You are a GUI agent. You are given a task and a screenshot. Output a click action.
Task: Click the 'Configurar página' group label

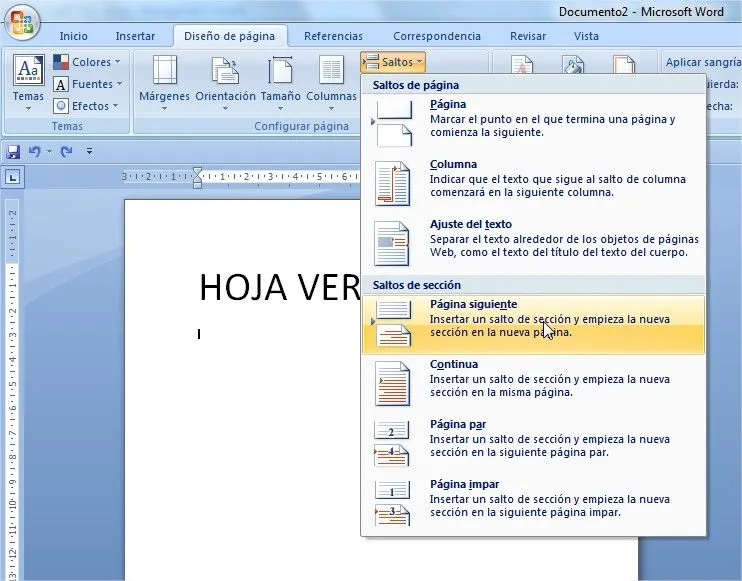pos(301,126)
